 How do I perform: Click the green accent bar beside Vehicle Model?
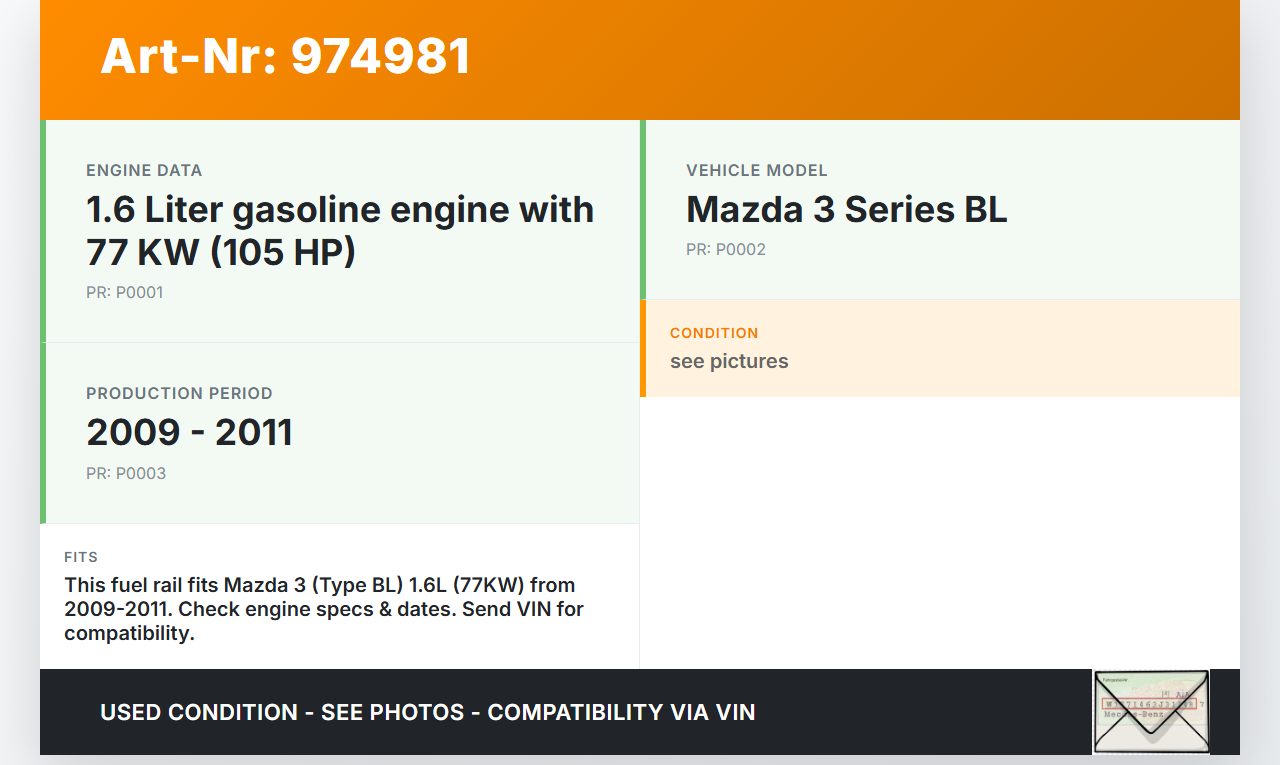[x=643, y=210]
